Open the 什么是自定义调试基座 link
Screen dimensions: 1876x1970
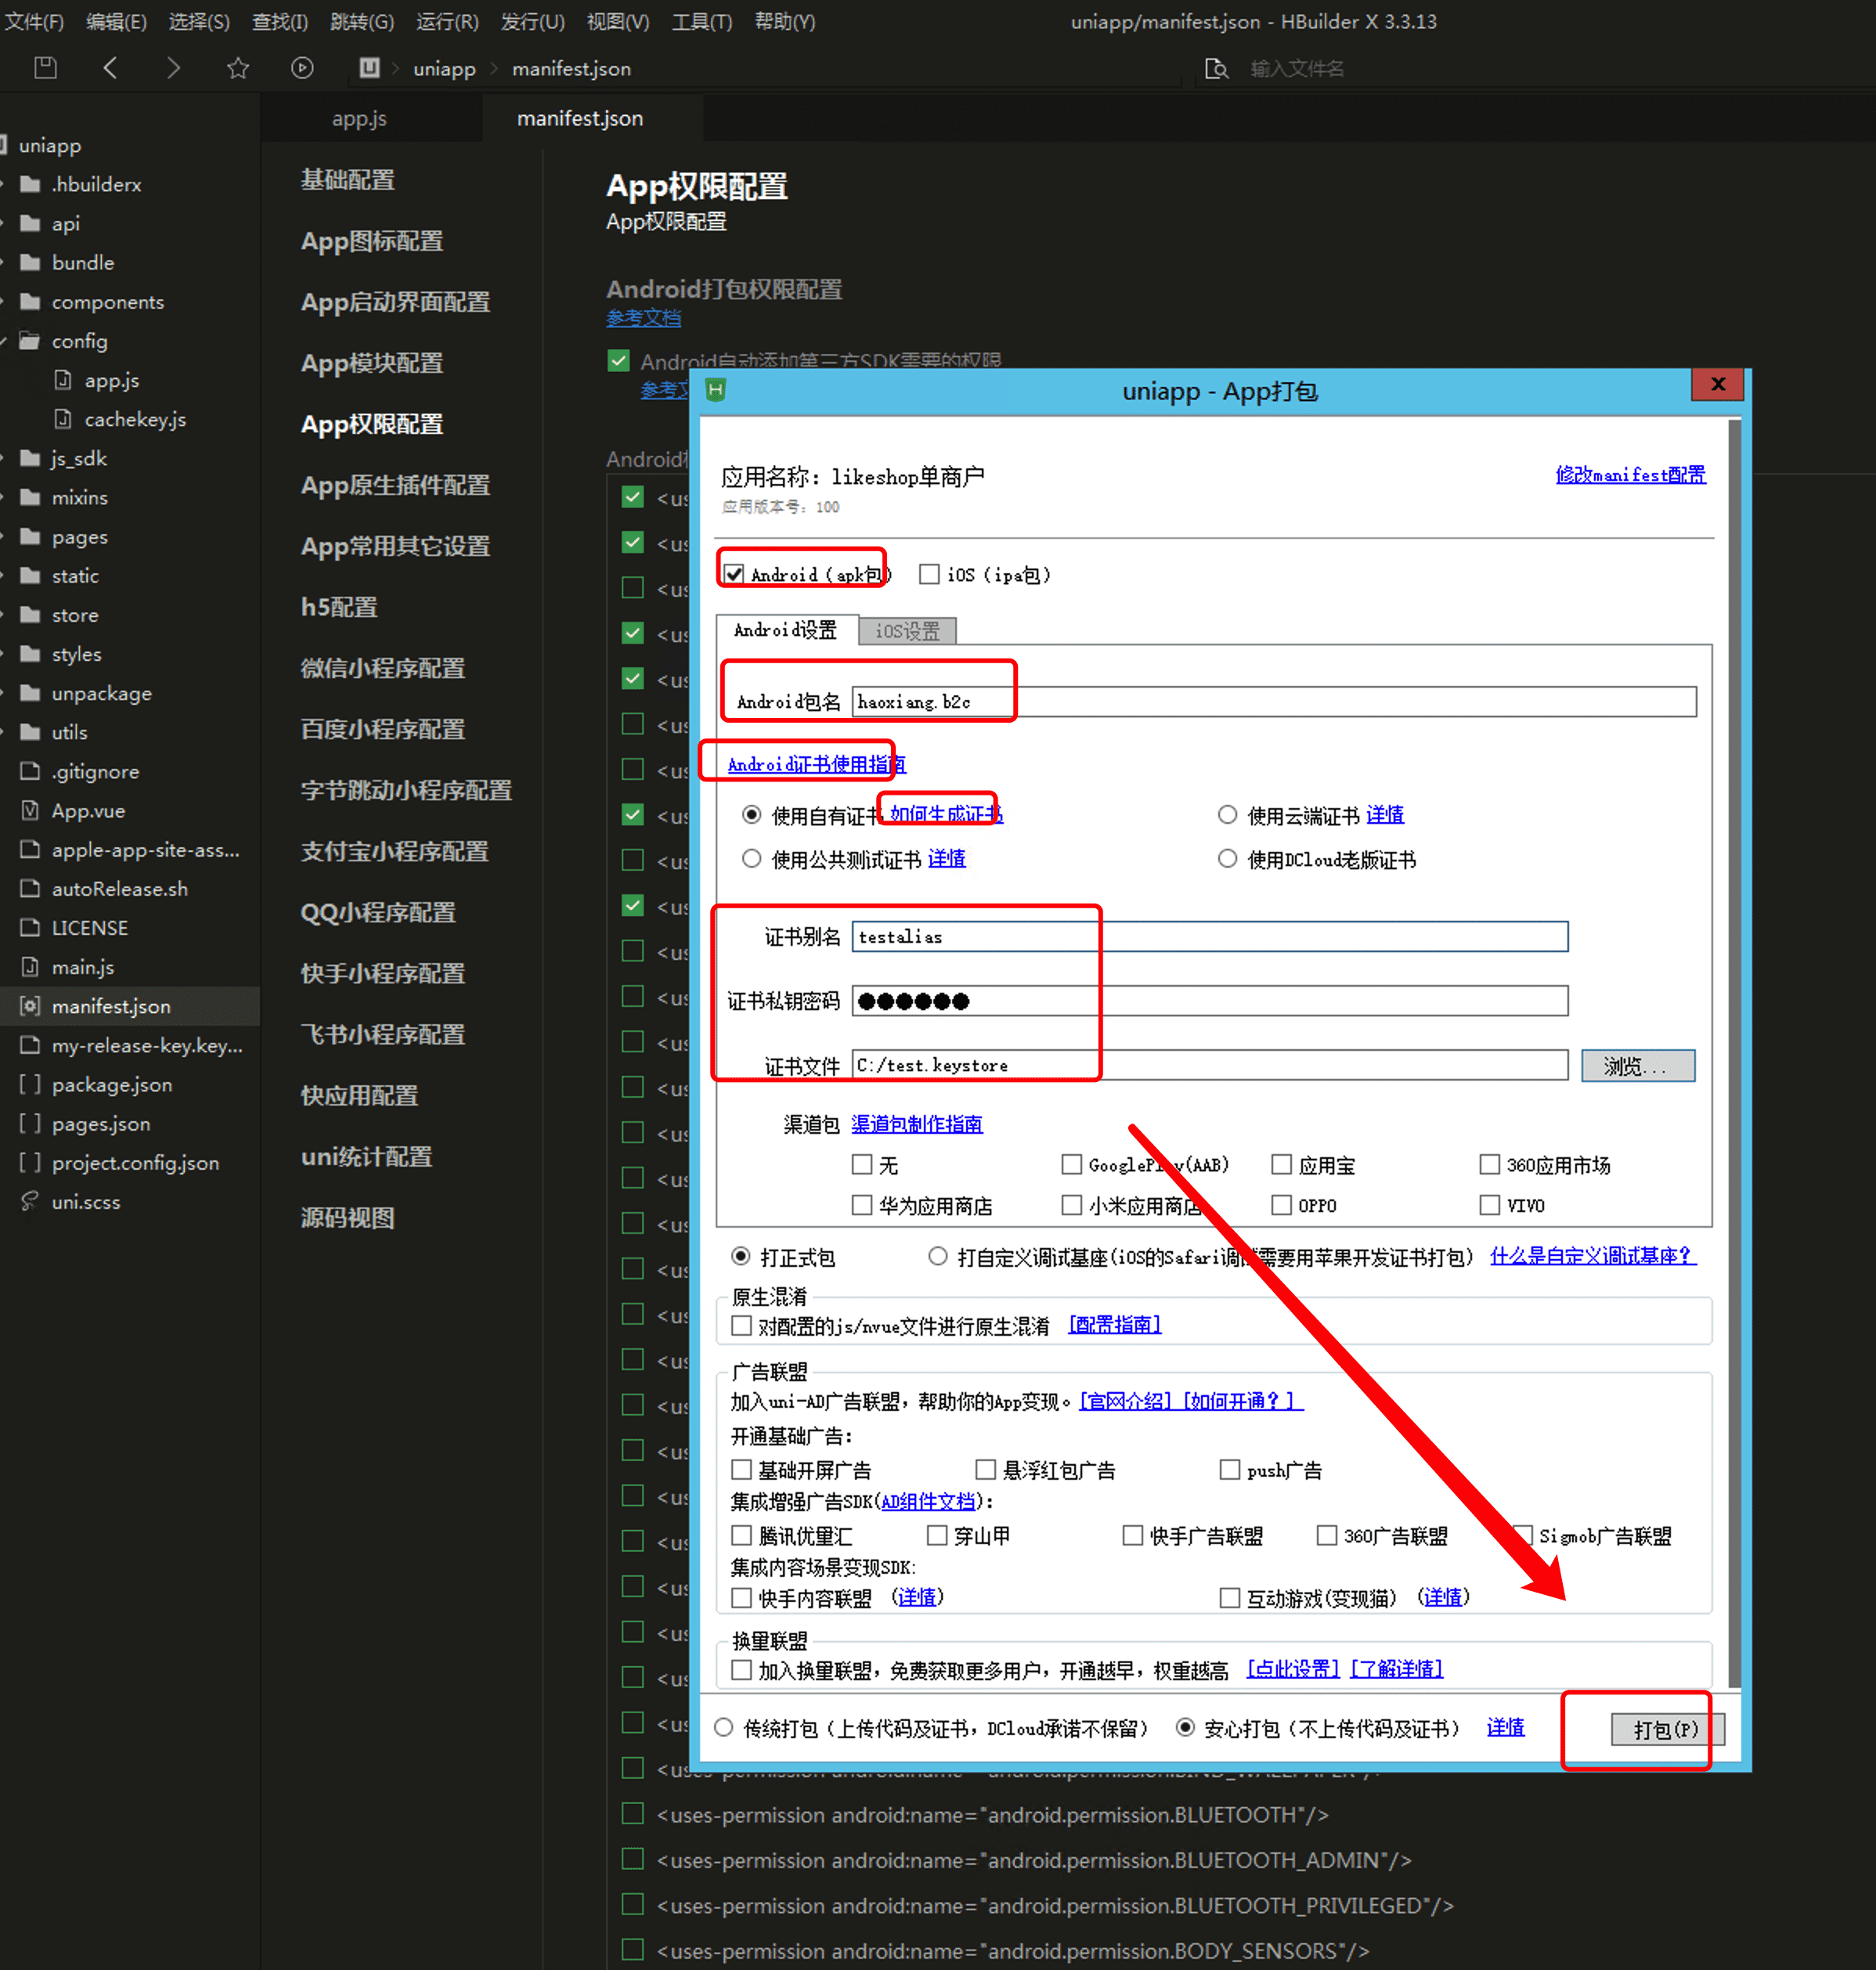click(1593, 1256)
